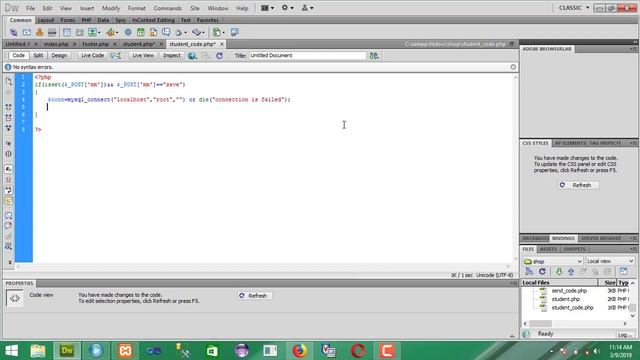Open the Site dropdown icon in application bar

tap(307, 8)
